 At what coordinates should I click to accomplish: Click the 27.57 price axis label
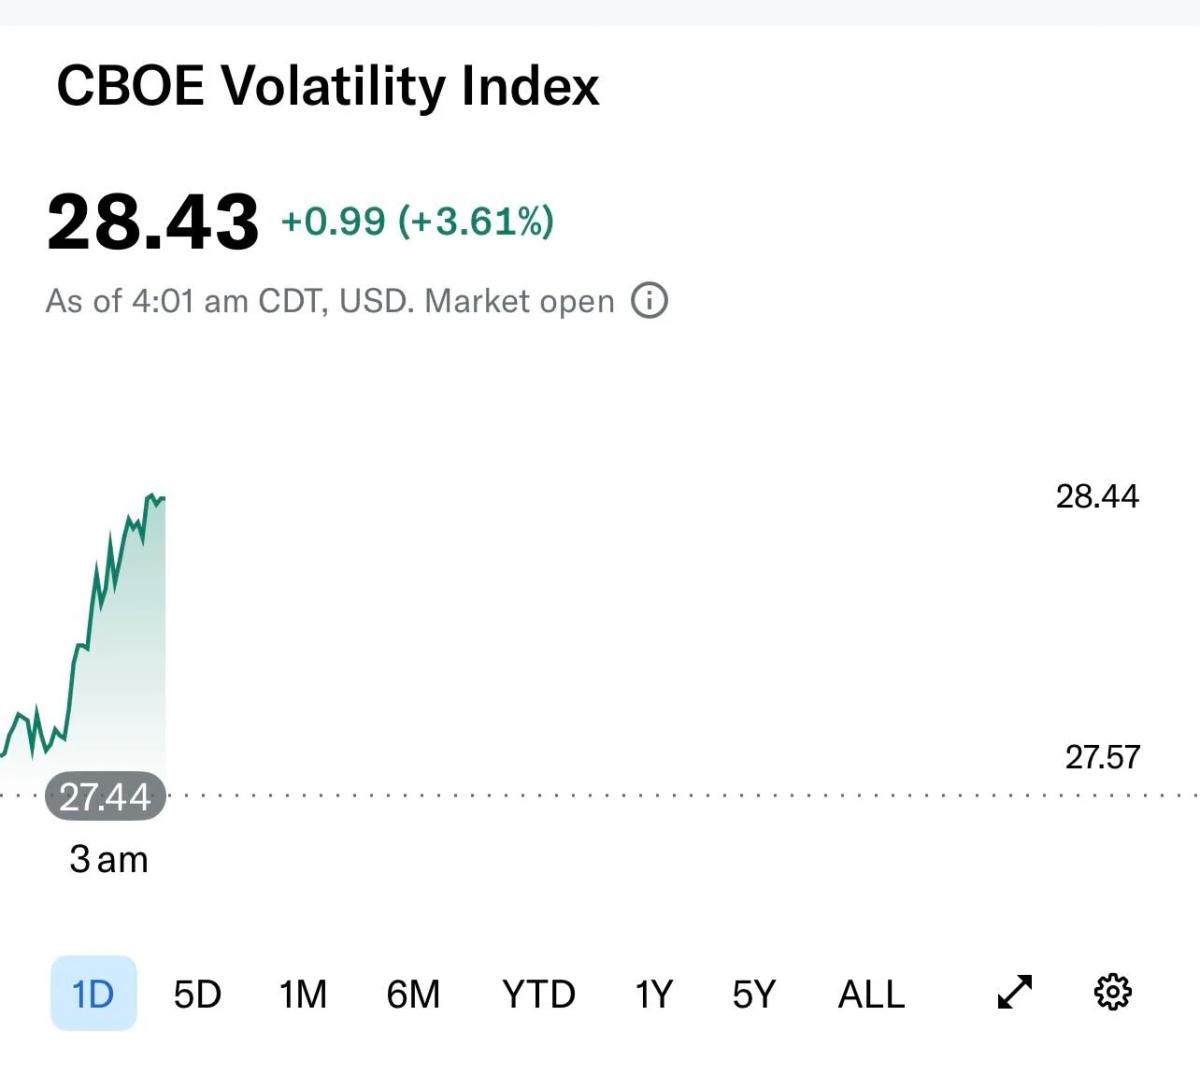[1100, 757]
